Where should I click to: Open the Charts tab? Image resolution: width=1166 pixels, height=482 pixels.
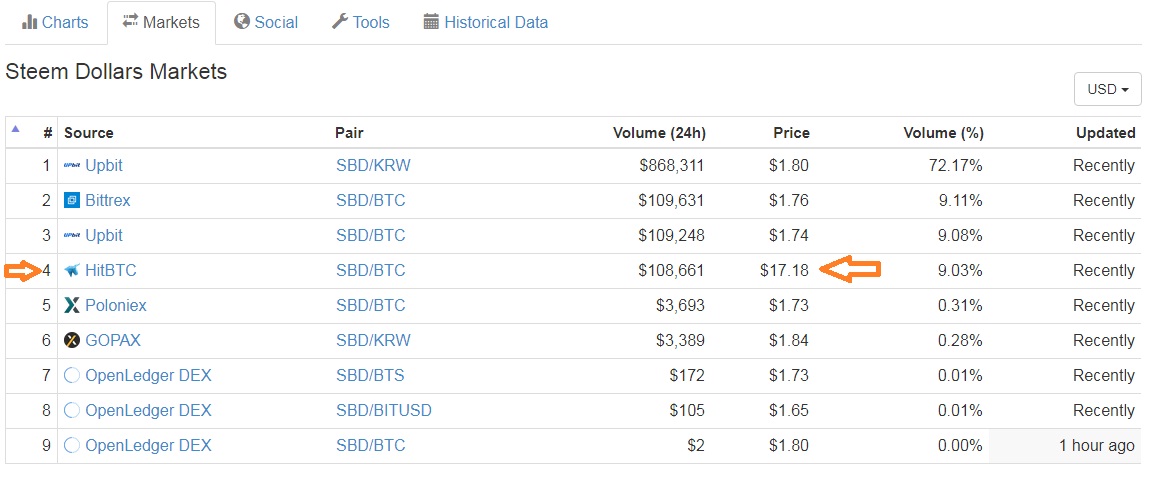[55, 22]
